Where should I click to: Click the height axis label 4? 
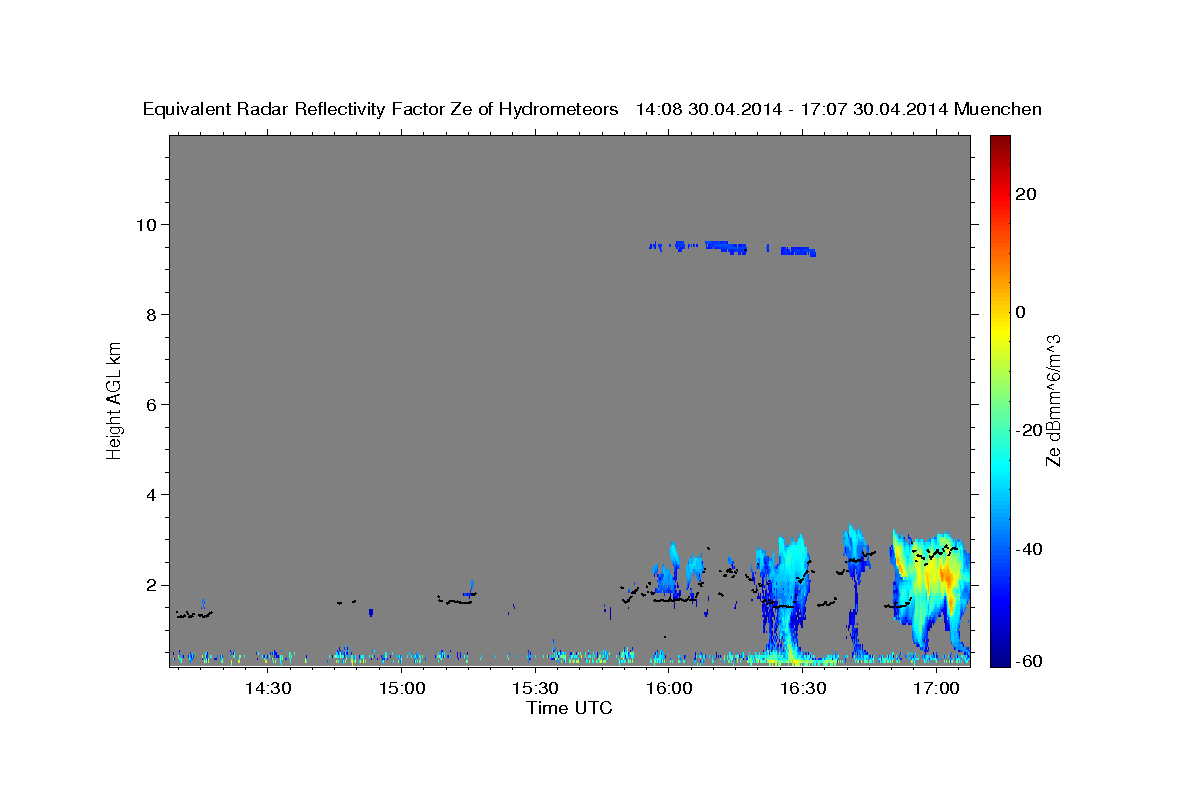[x=152, y=495]
